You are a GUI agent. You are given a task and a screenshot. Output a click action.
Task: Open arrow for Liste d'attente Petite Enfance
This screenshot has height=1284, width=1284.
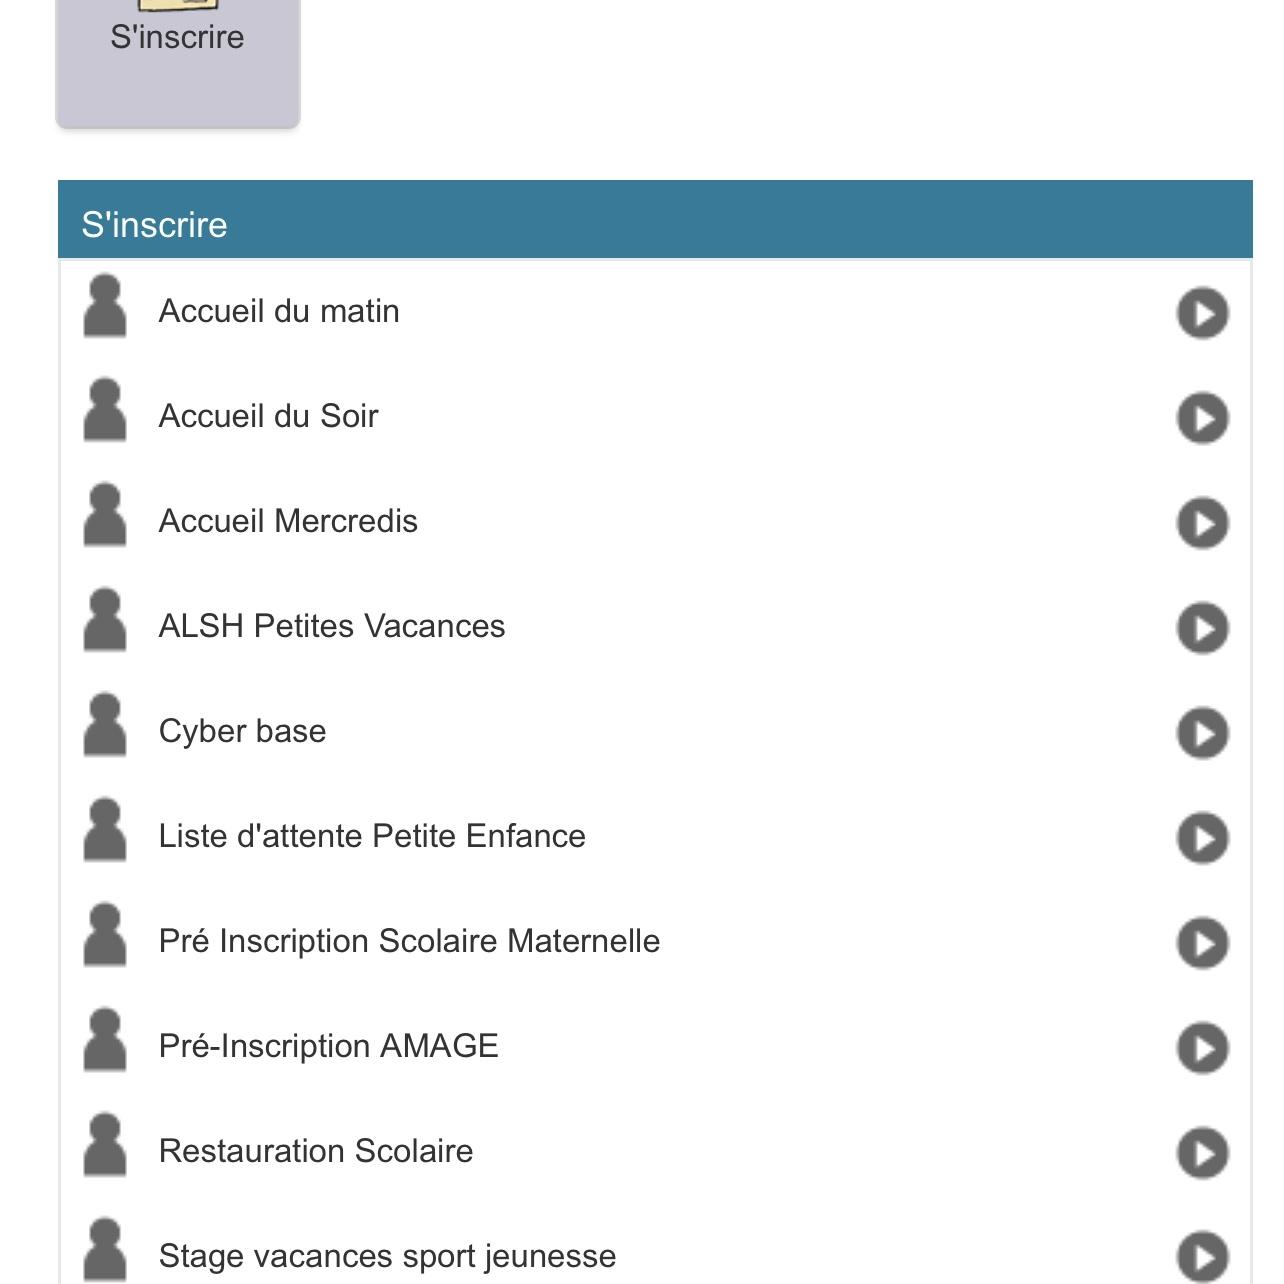[1202, 838]
